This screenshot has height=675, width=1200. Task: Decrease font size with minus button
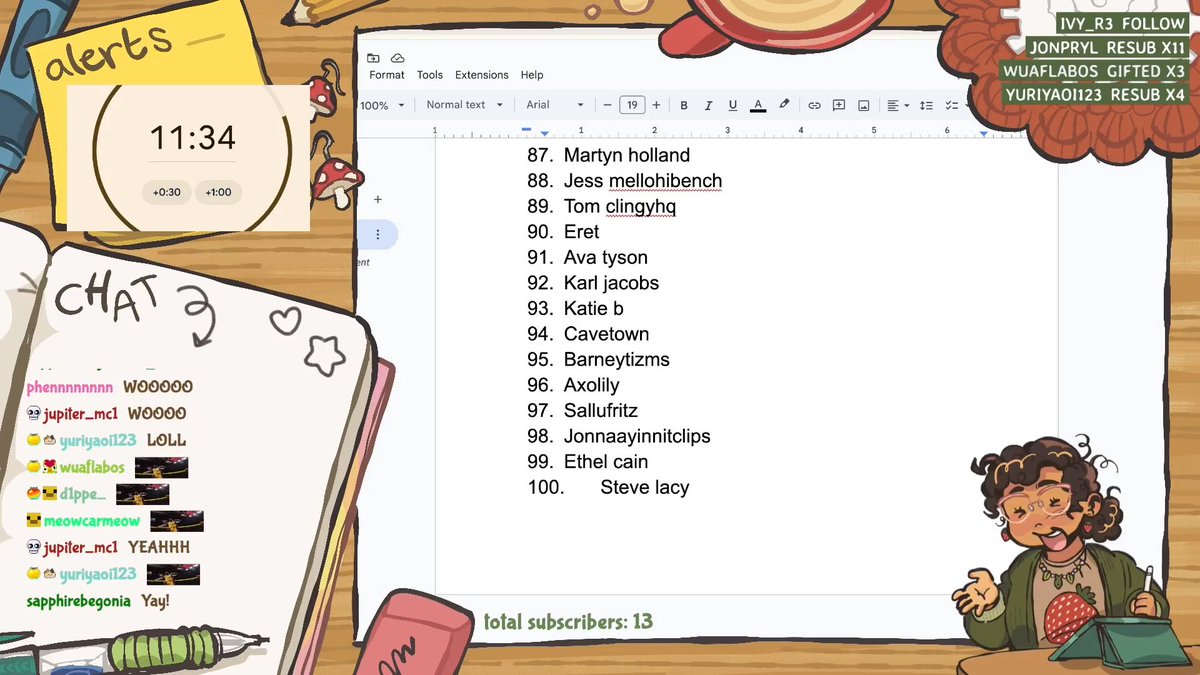(x=607, y=105)
